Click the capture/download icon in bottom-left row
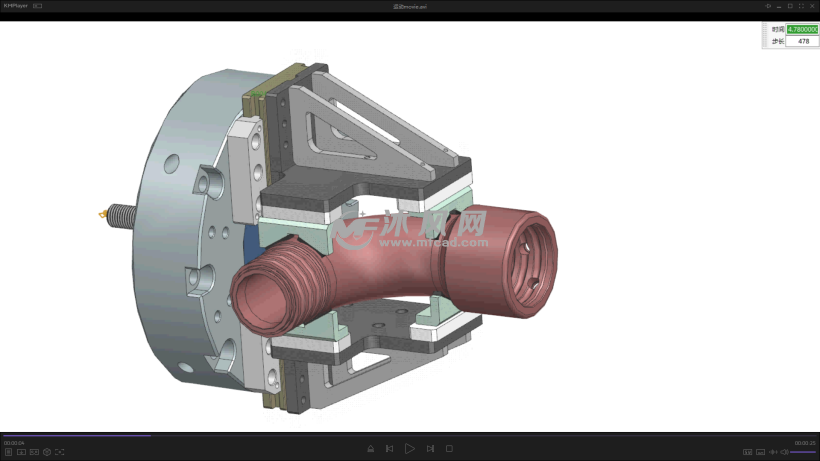The image size is (820, 461). pyautogui.click(x=21, y=452)
